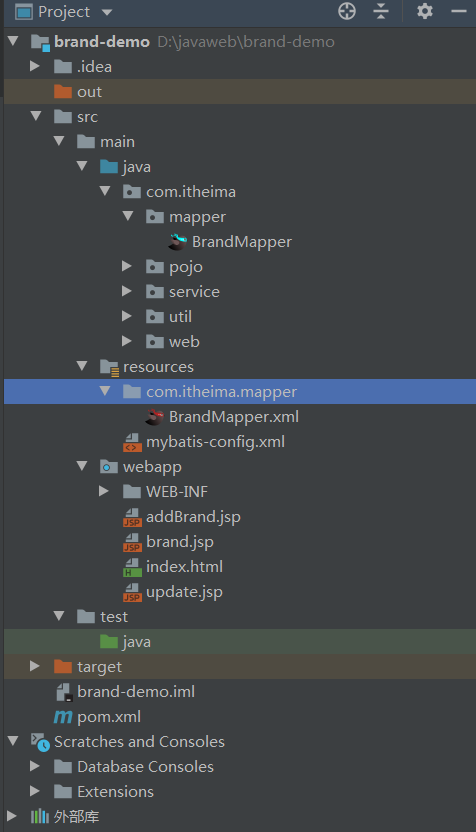Click the BrandMapper interface bird icon
Image resolution: width=476 pixels, height=832 pixels.
click(x=178, y=242)
